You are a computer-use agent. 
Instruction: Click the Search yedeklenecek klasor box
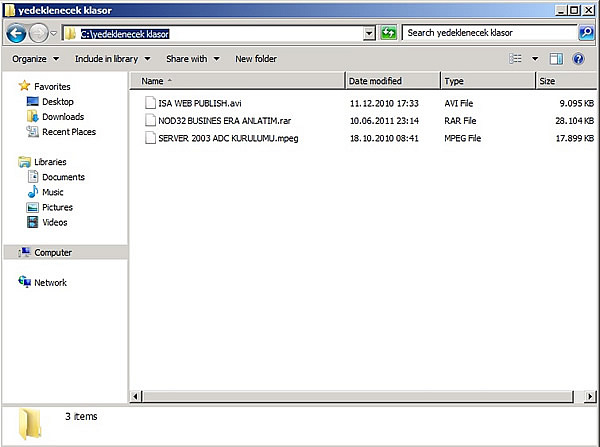[490, 33]
